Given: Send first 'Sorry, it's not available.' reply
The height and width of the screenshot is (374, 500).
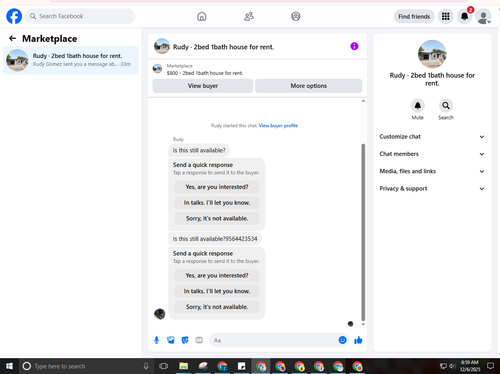Looking at the screenshot, I should (217, 218).
